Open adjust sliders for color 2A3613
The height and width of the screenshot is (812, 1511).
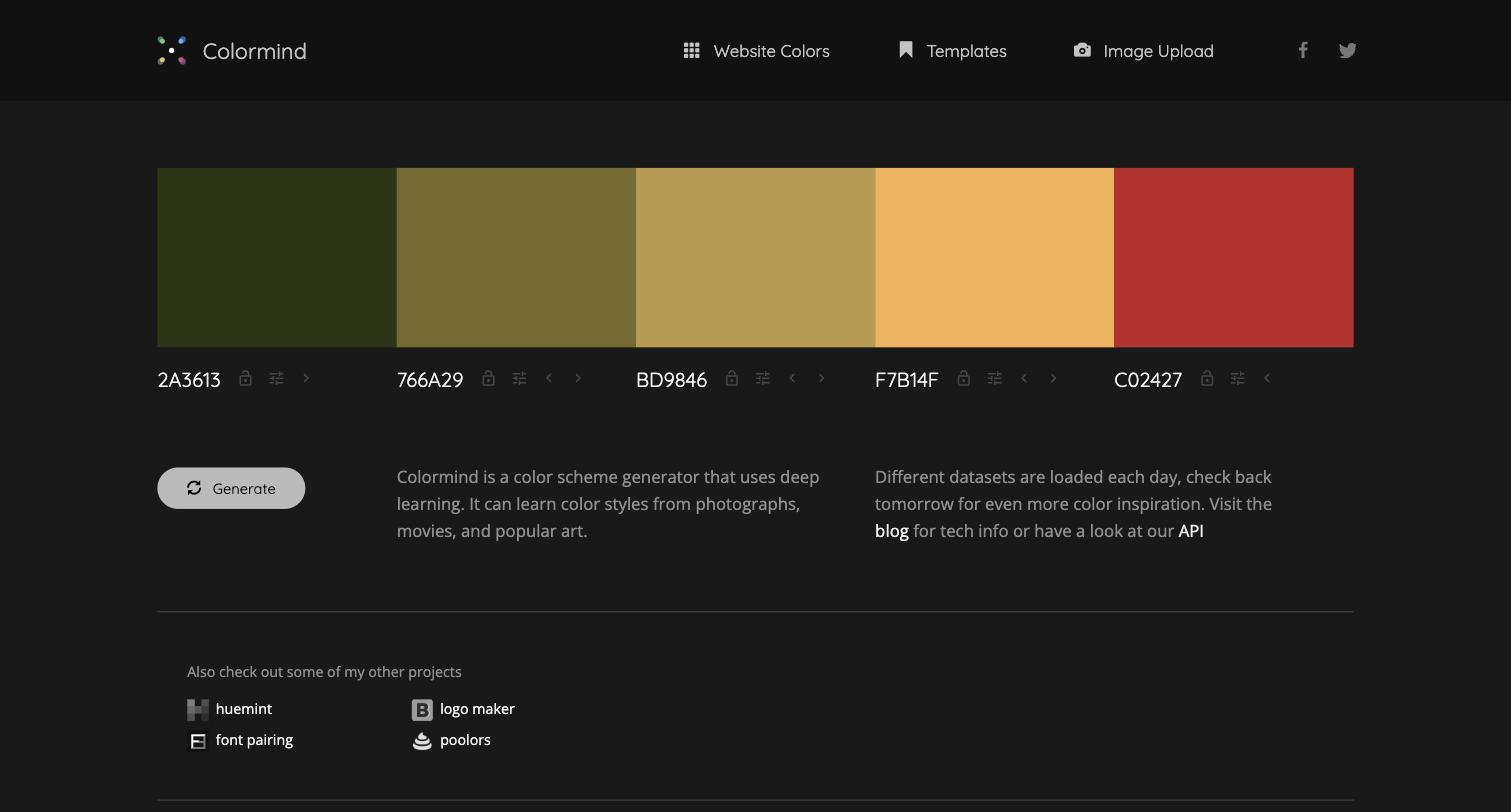tap(276, 378)
